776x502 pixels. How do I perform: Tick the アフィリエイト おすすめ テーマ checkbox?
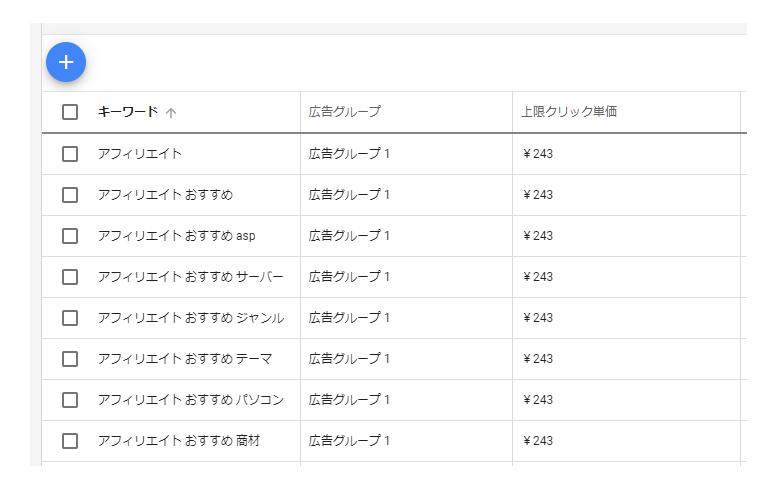pyautogui.click(x=70, y=359)
